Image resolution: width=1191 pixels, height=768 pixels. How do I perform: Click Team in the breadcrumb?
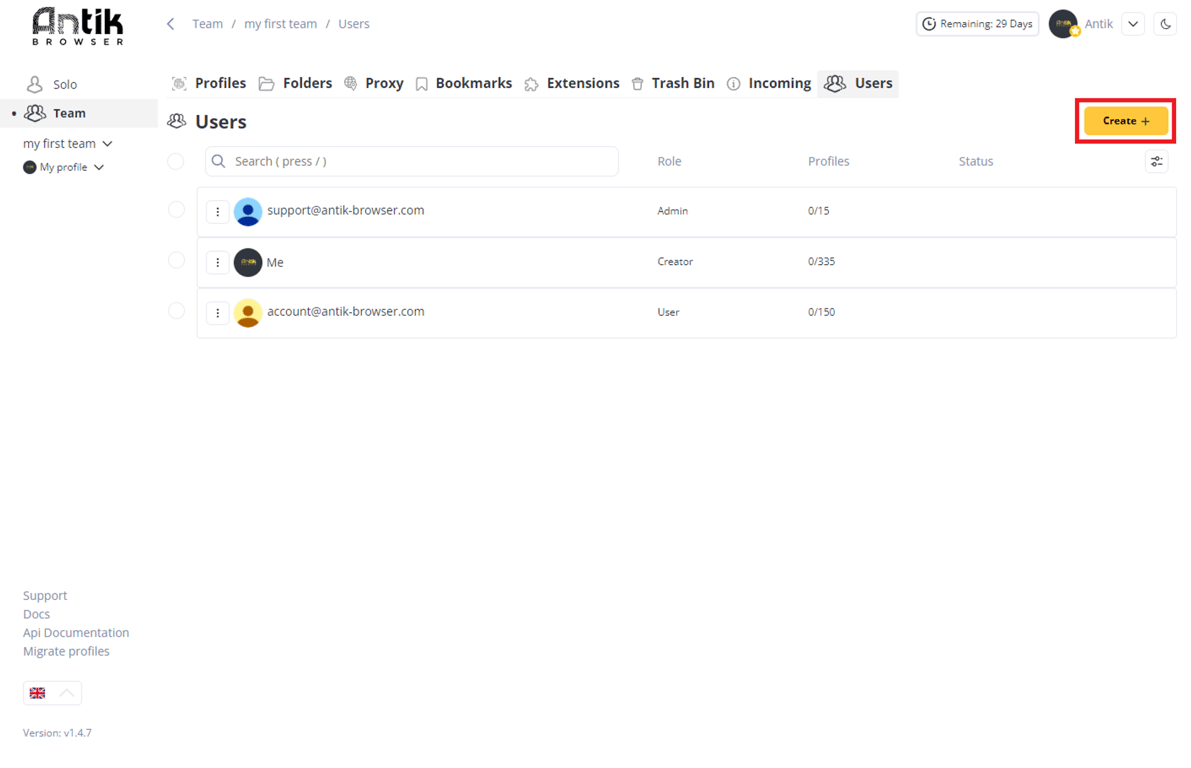coord(207,24)
